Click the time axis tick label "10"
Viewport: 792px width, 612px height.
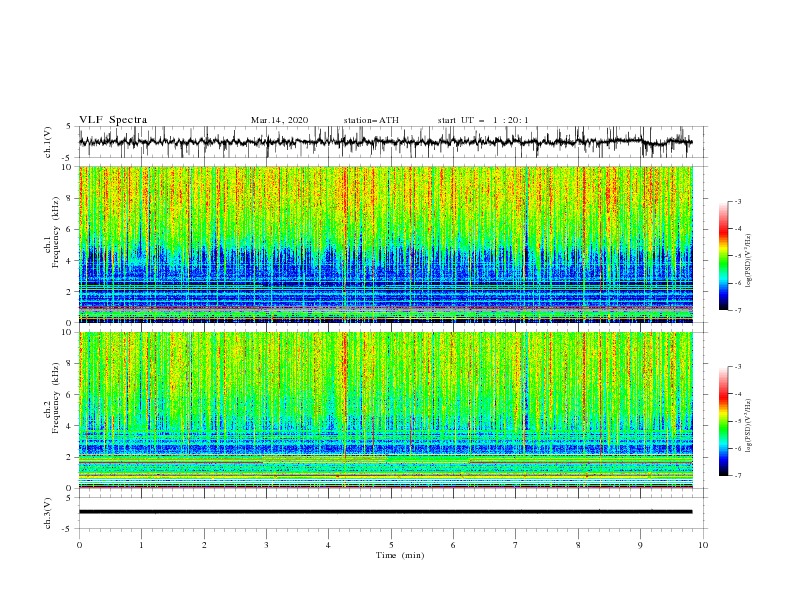[703, 545]
